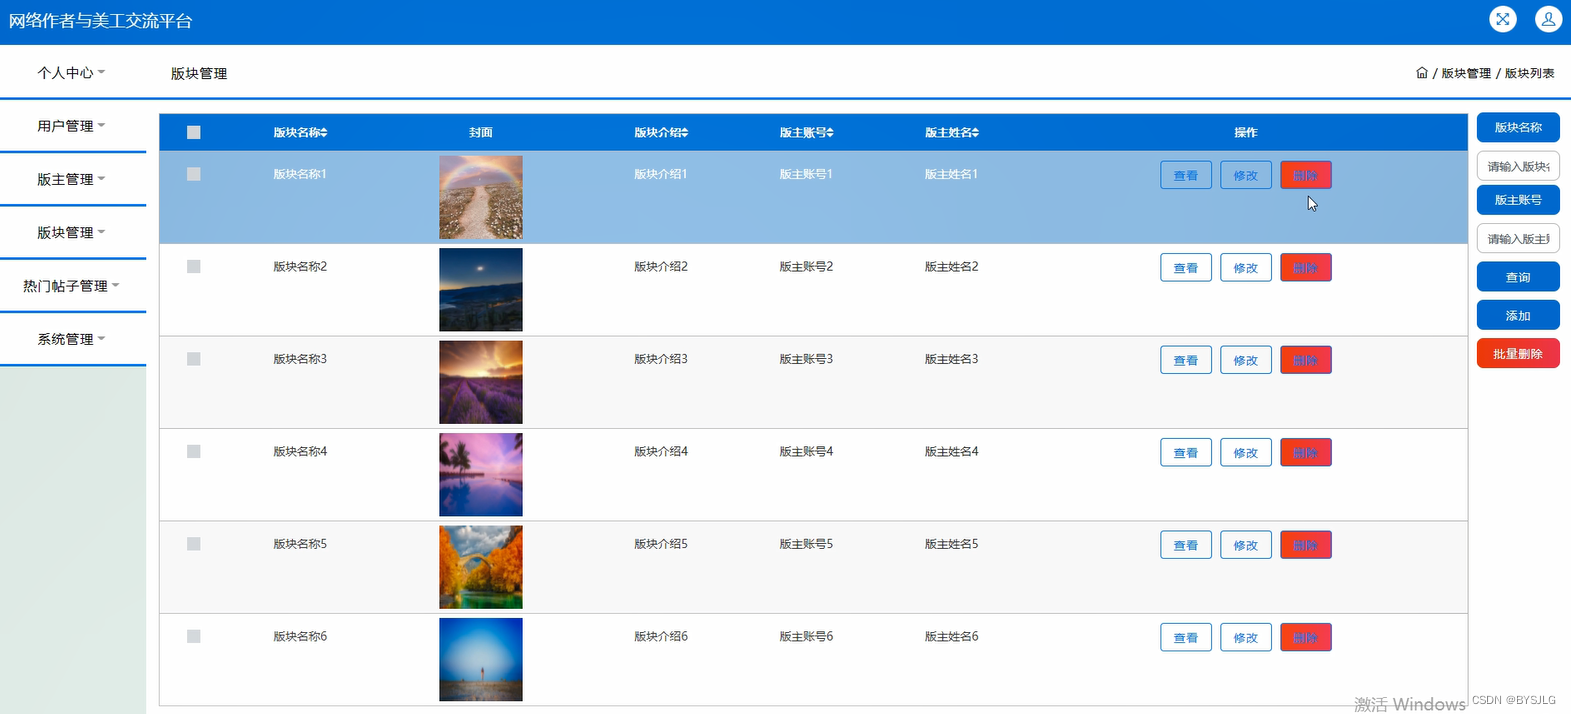The height and width of the screenshot is (714, 1571).
Task: Click the 添加 add button
Action: (1518, 315)
